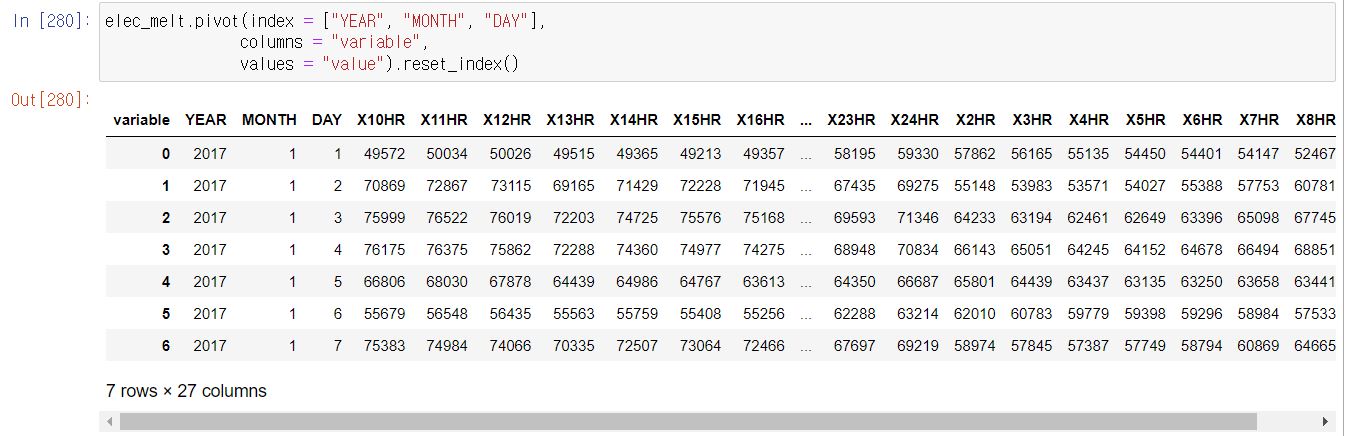The image size is (1352, 436).
Task: Click the value 76019 in row 2
Action: point(511,217)
